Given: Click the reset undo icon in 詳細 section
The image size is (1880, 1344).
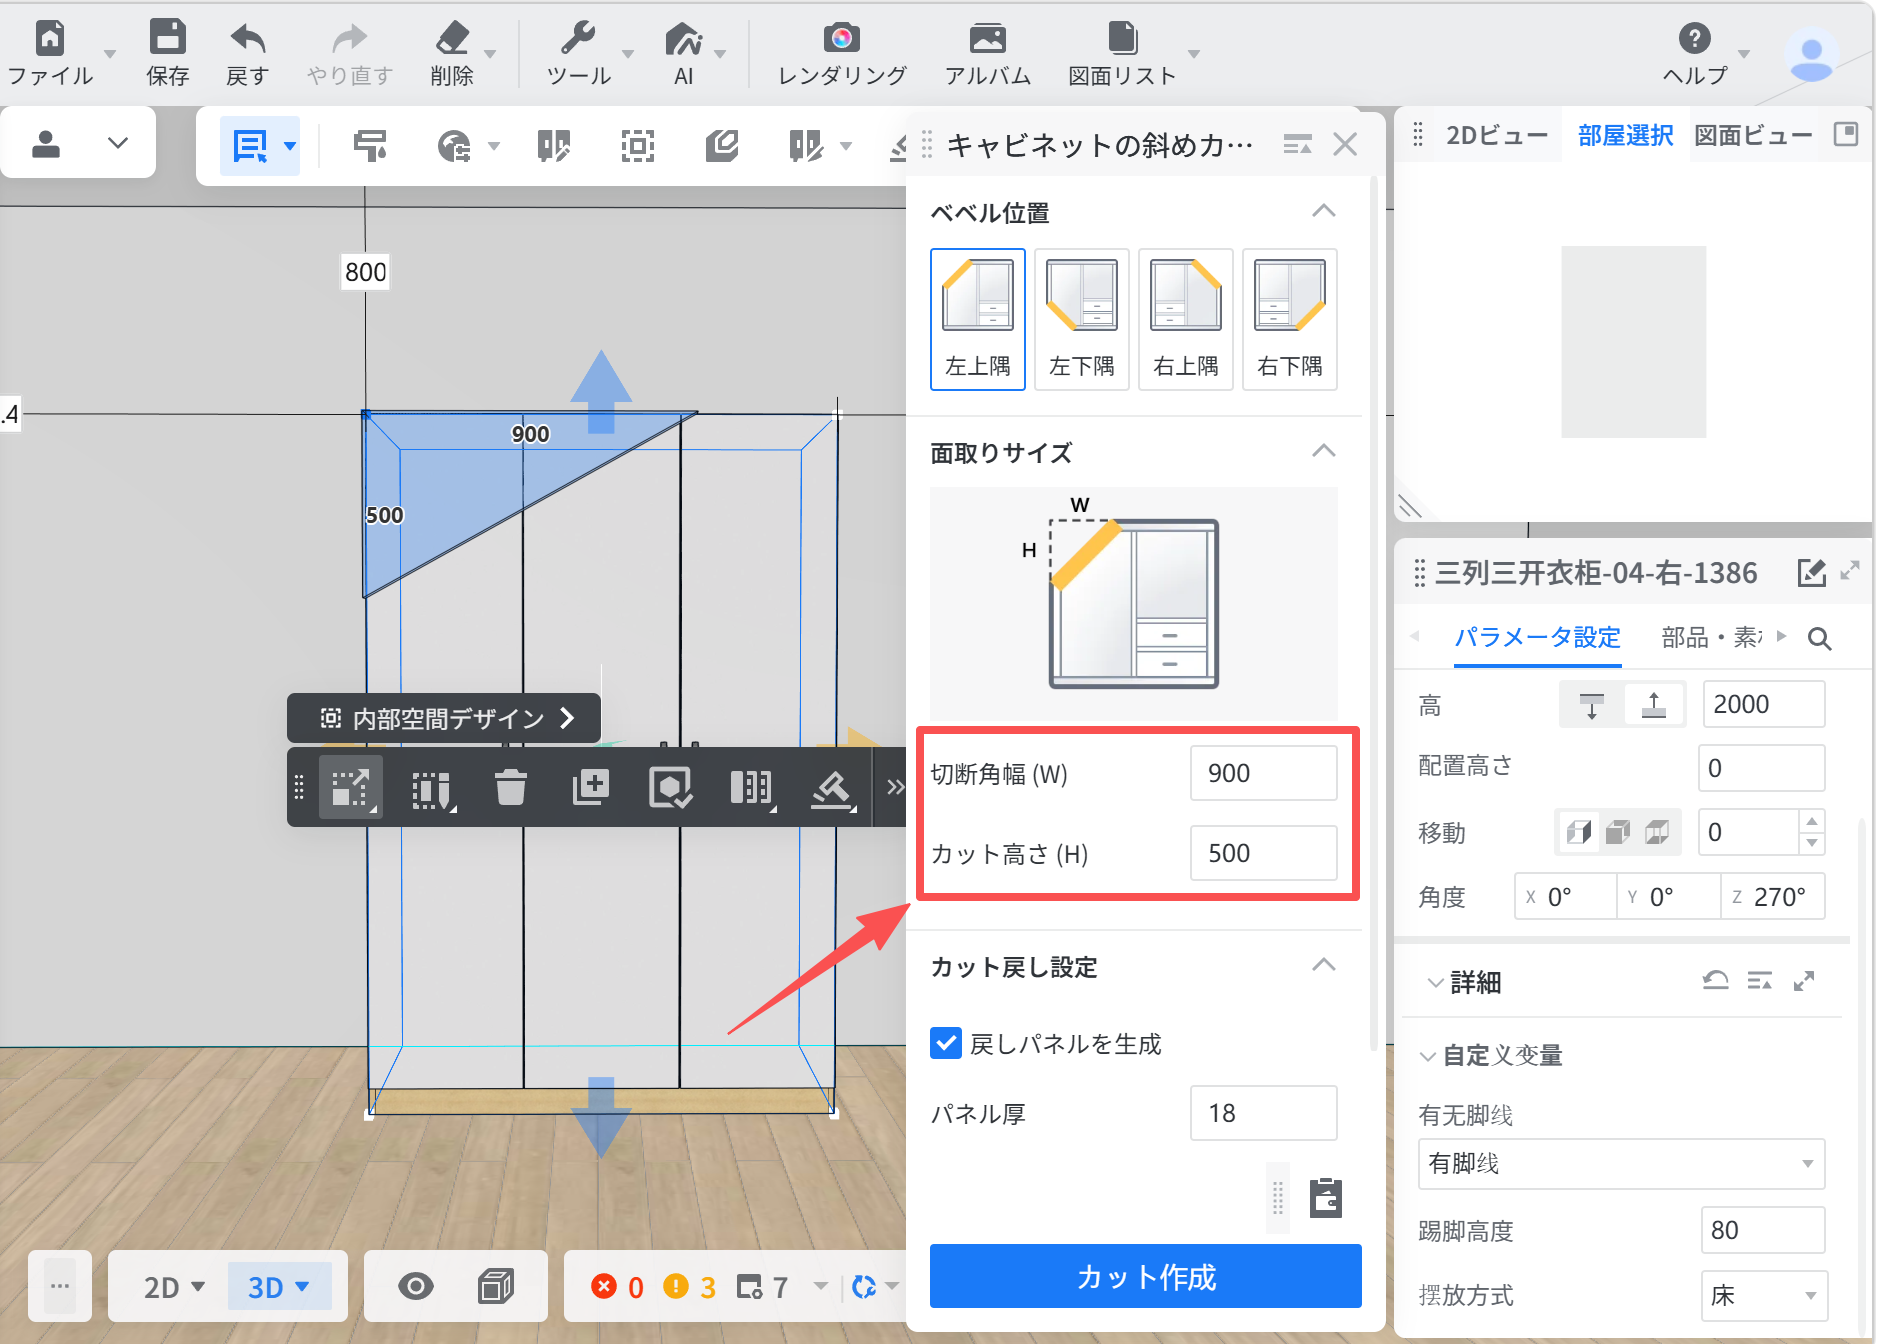Looking at the screenshot, I should pyautogui.click(x=1716, y=981).
